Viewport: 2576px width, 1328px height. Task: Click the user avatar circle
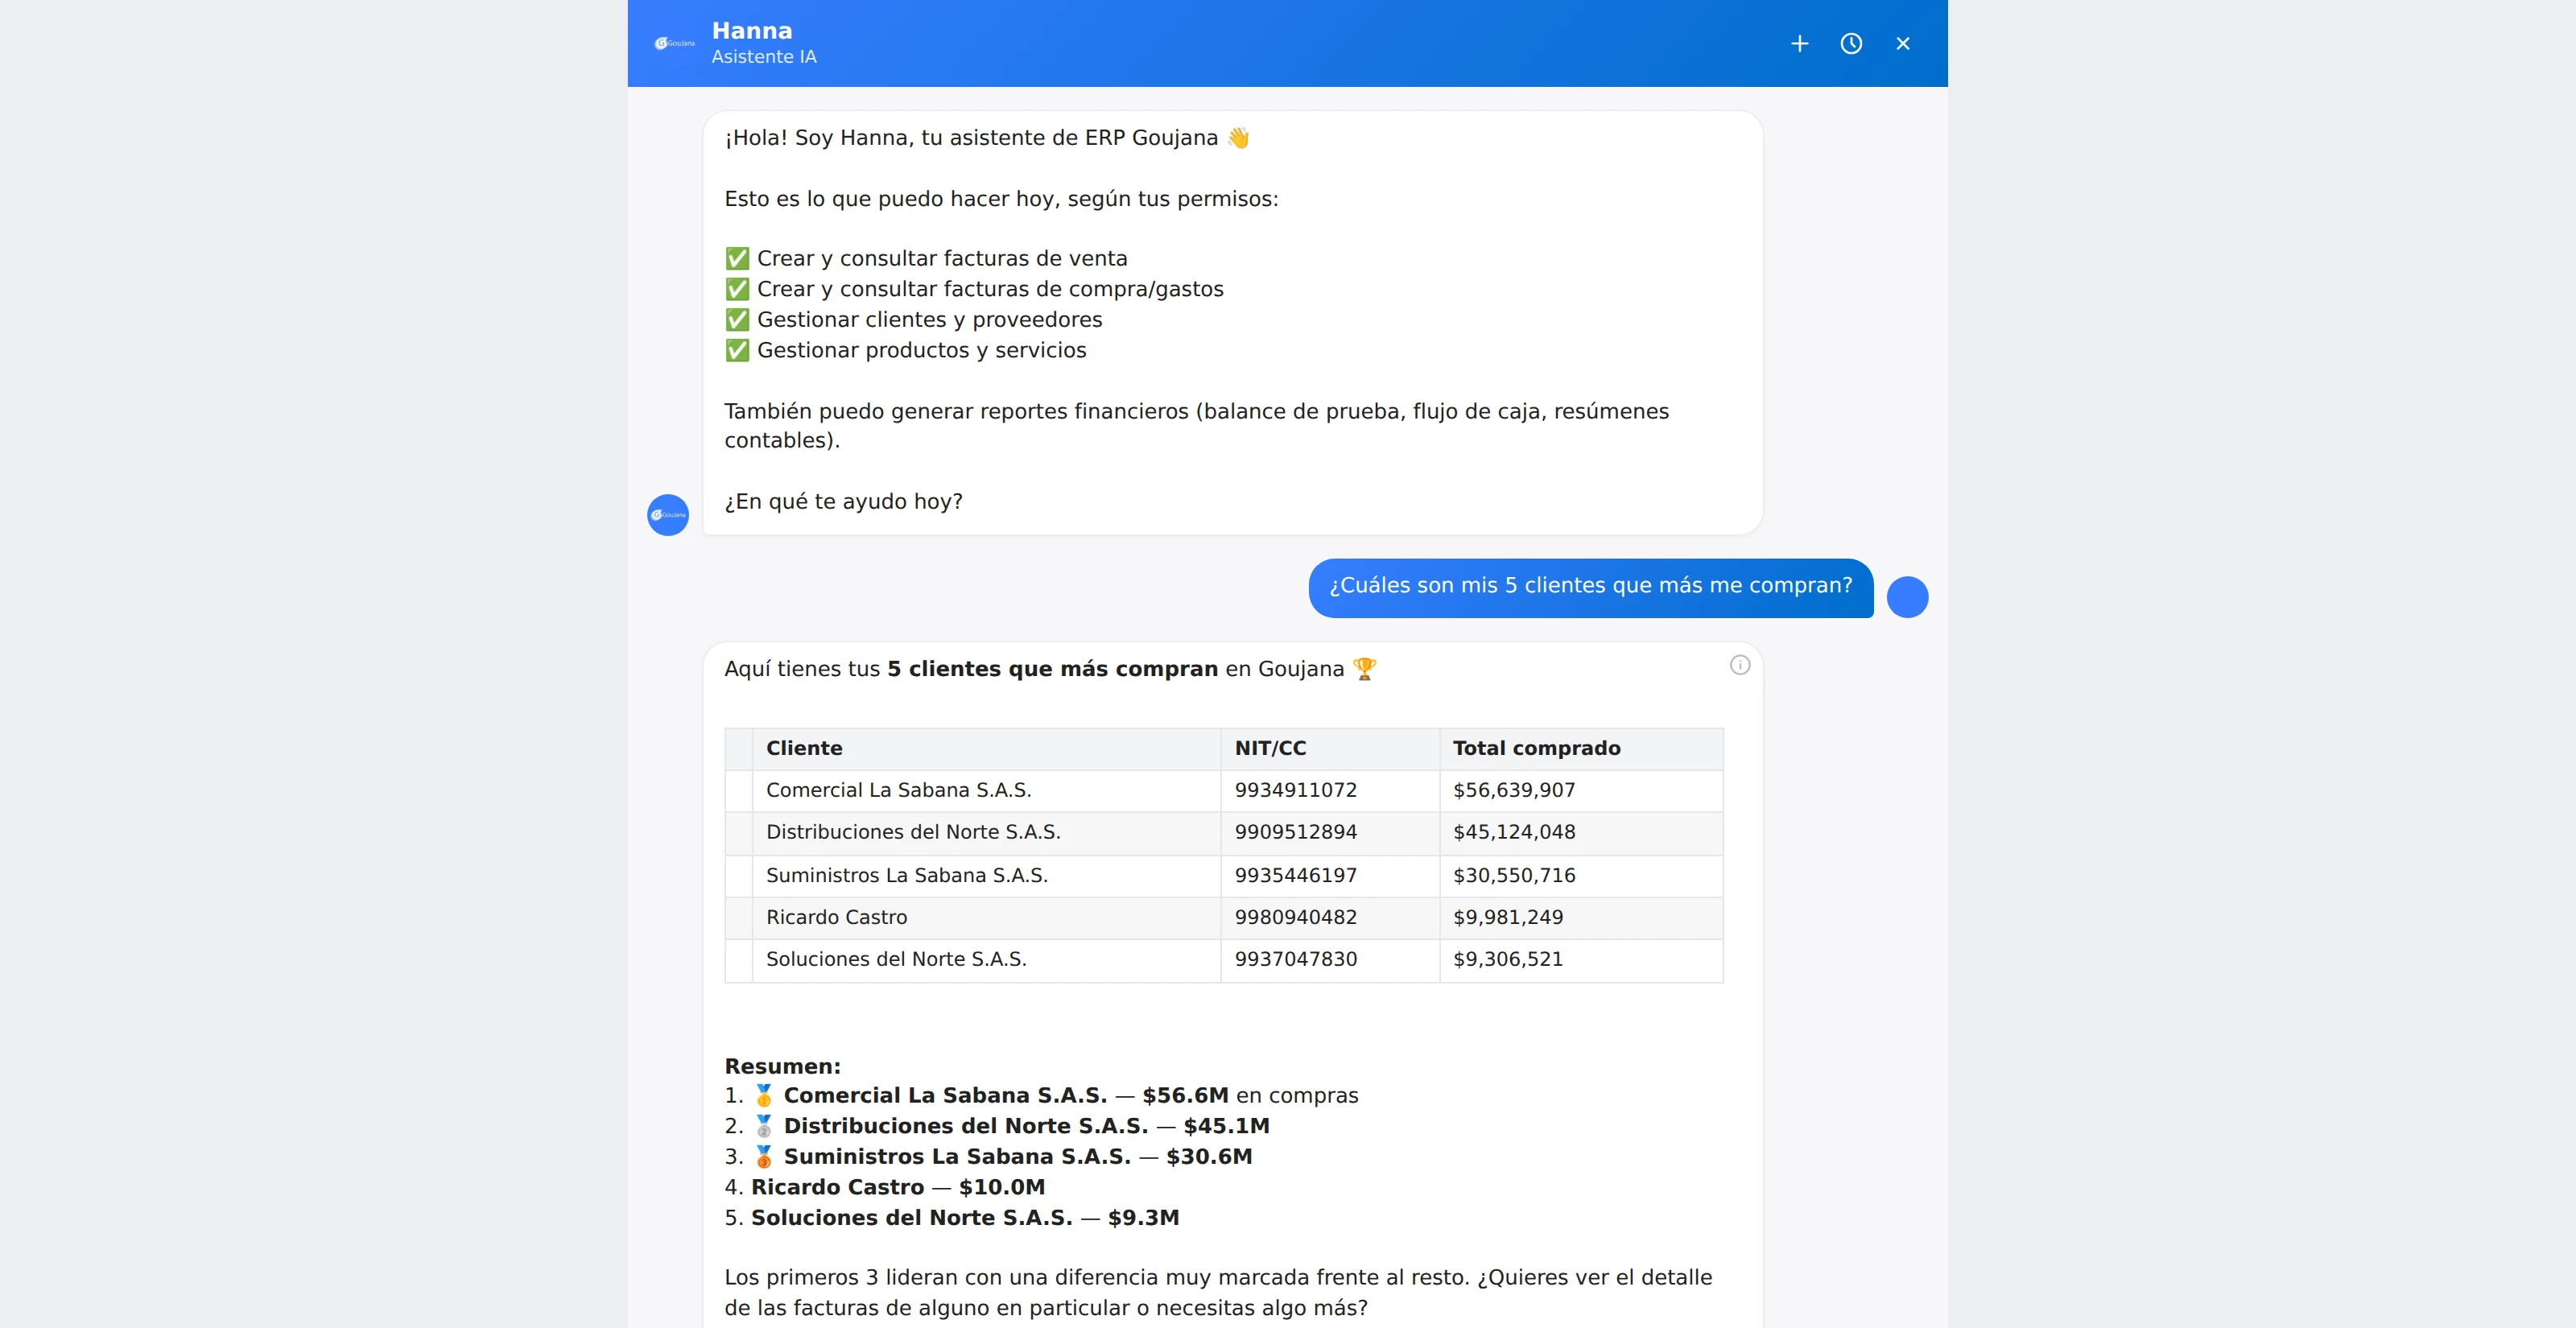coord(1907,597)
